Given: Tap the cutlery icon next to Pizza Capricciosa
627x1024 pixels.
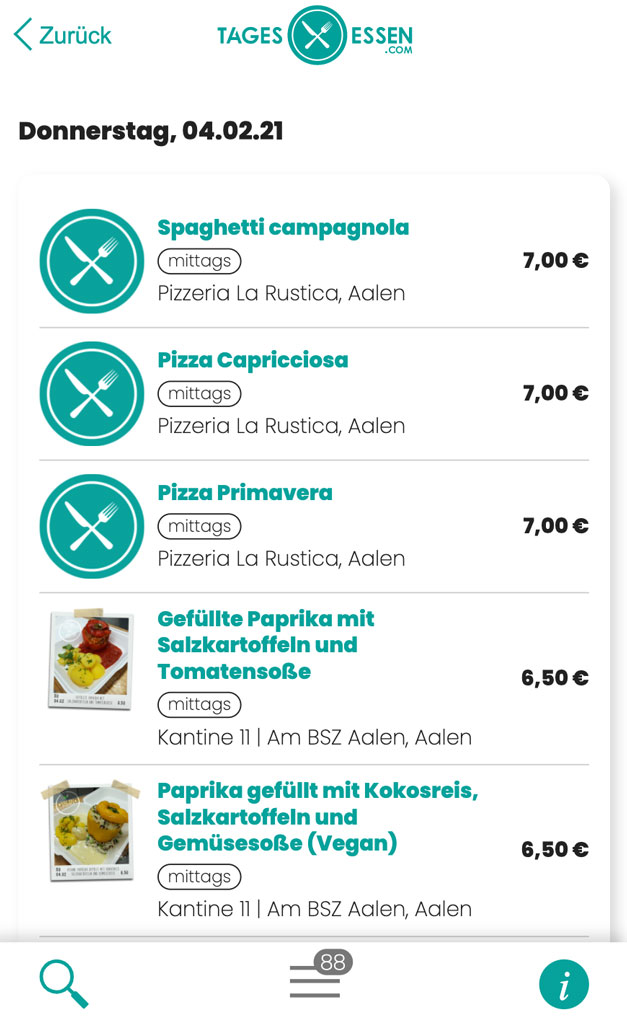Looking at the screenshot, I should tap(90, 394).
